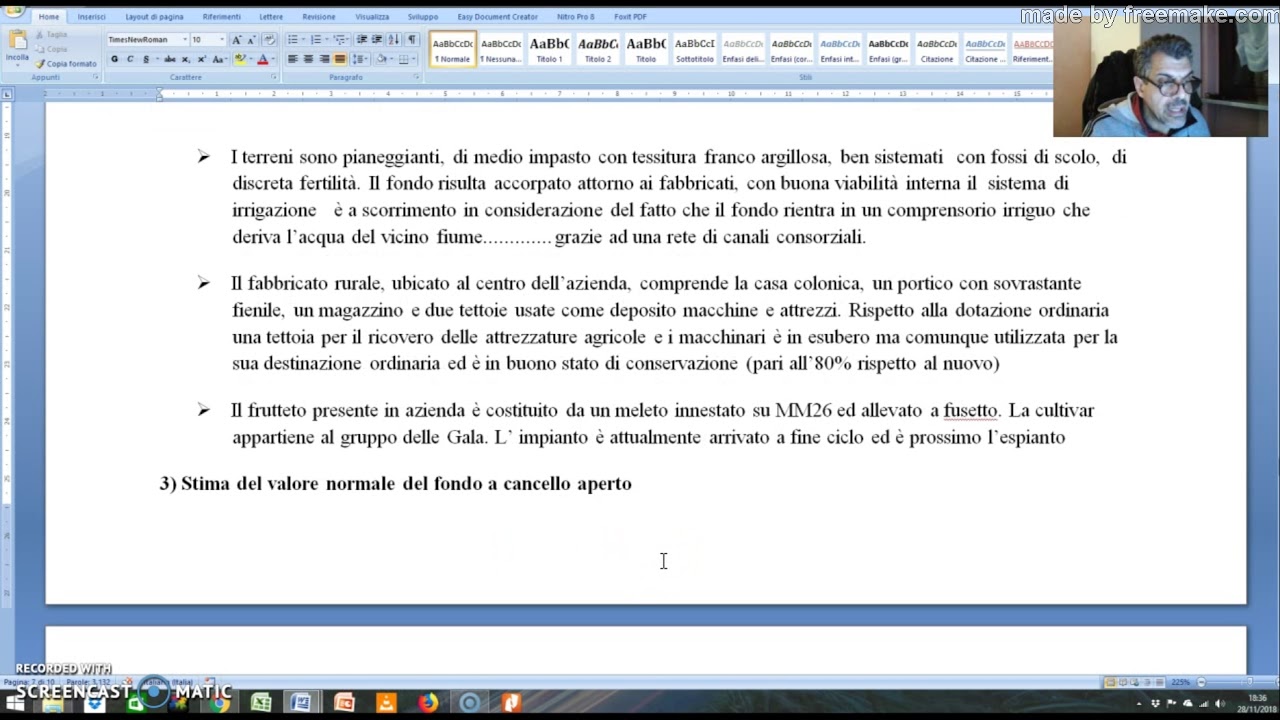The height and width of the screenshot is (720, 1280).
Task: Align text left
Action: [293, 60]
